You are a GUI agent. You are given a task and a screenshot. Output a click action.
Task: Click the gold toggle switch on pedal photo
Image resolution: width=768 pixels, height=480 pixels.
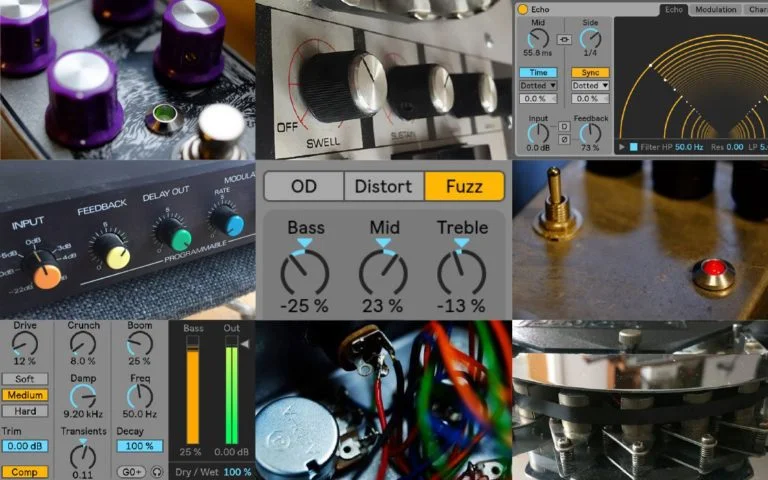click(554, 203)
